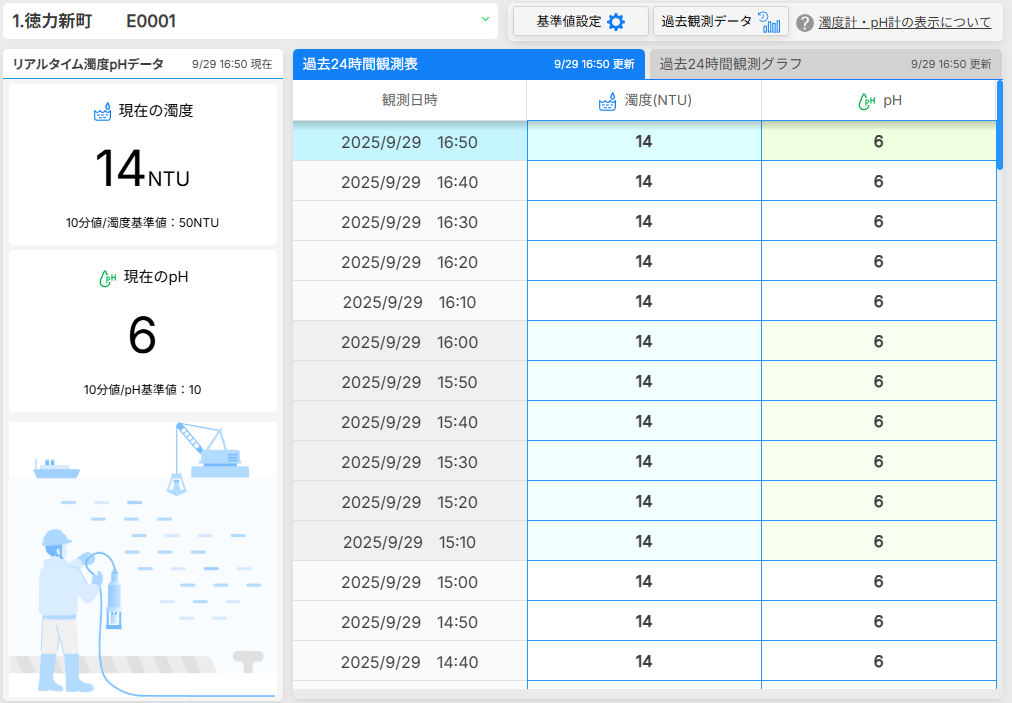Viewport: 1012px width, 703px height.
Task: Click the pH drop icon beside 現在のpH
Action: [107, 278]
